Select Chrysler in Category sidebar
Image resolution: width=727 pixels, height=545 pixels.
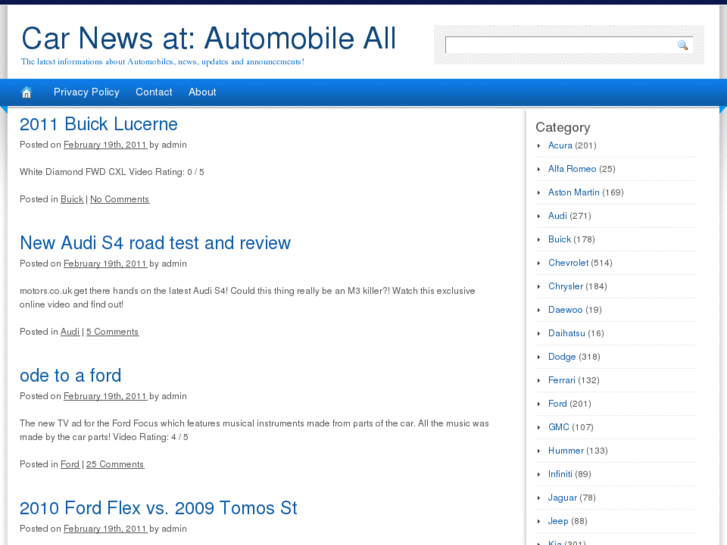pyautogui.click(x=565, y=286)
